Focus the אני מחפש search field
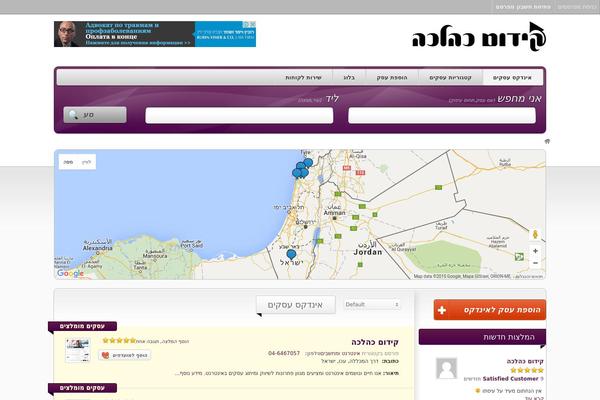The image size is (600, 400). (x=442, y=115)
